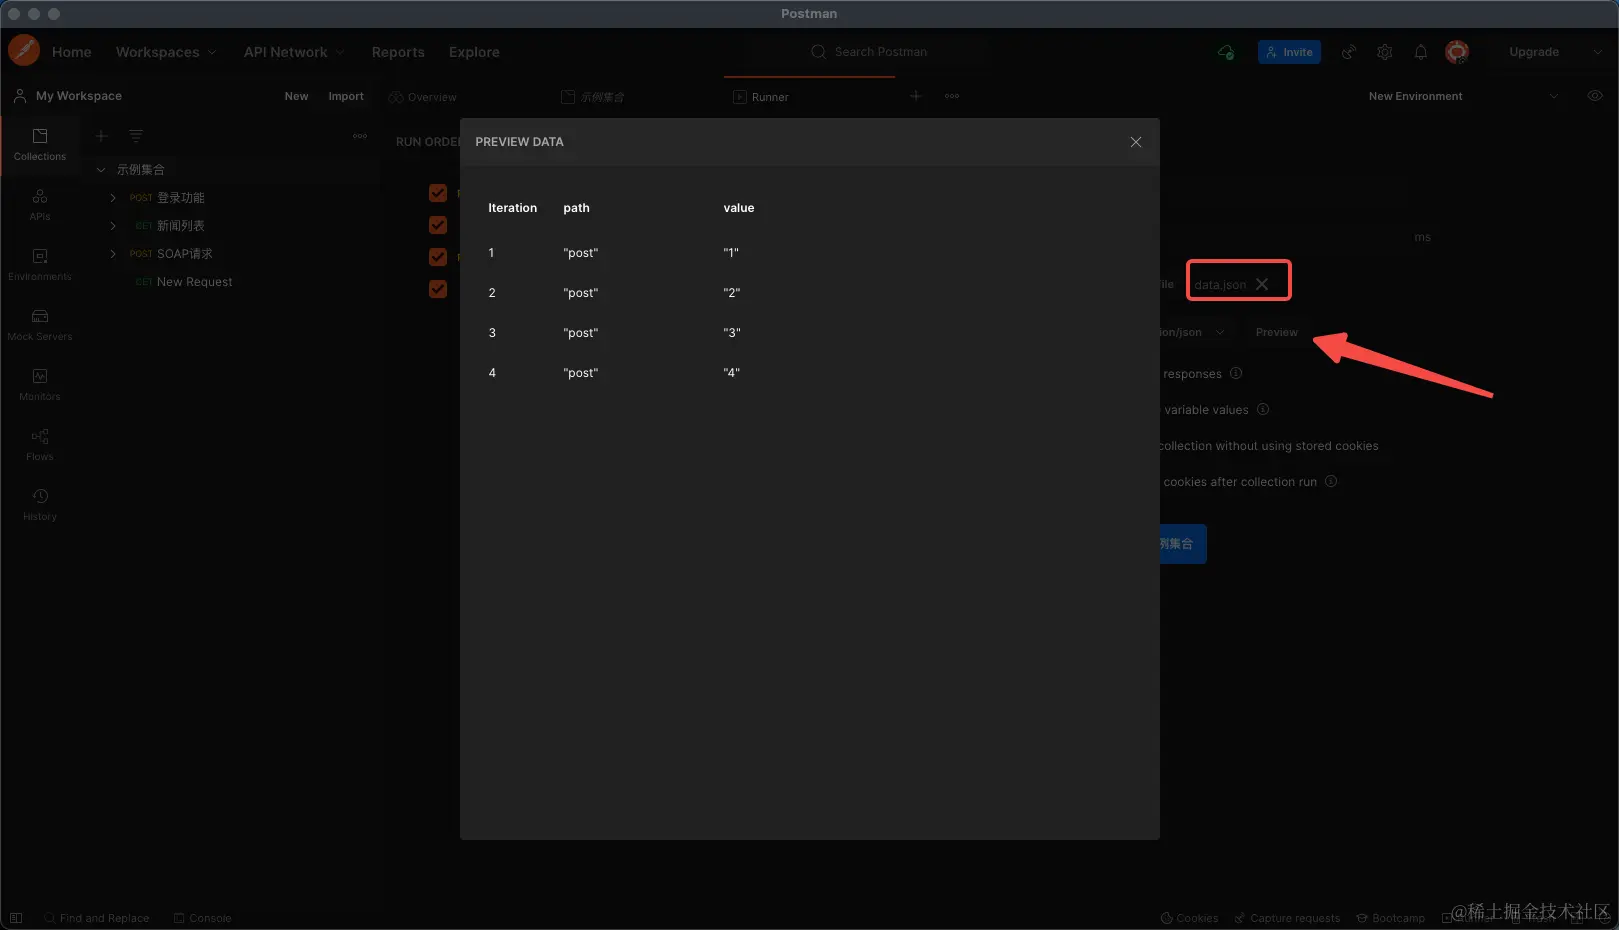Click the info icon beside variable values

[x=1263, y=409]
